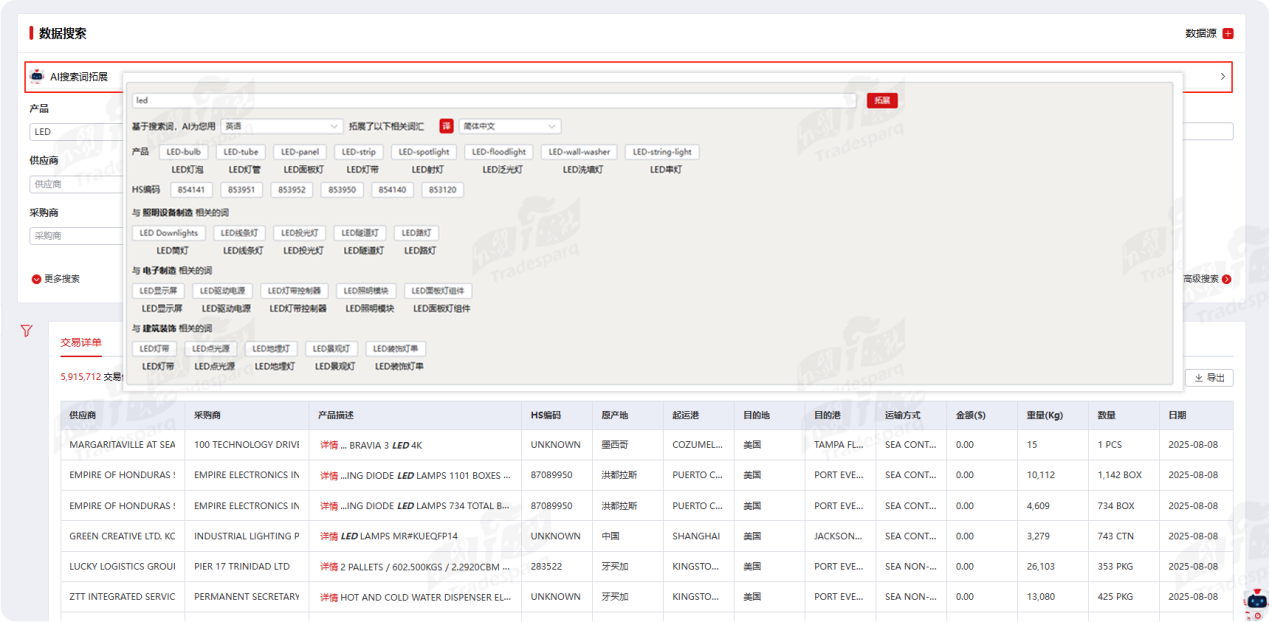Click the red plus icon beside 数据源
The image size is (1269, 622).
[1228, 33]
